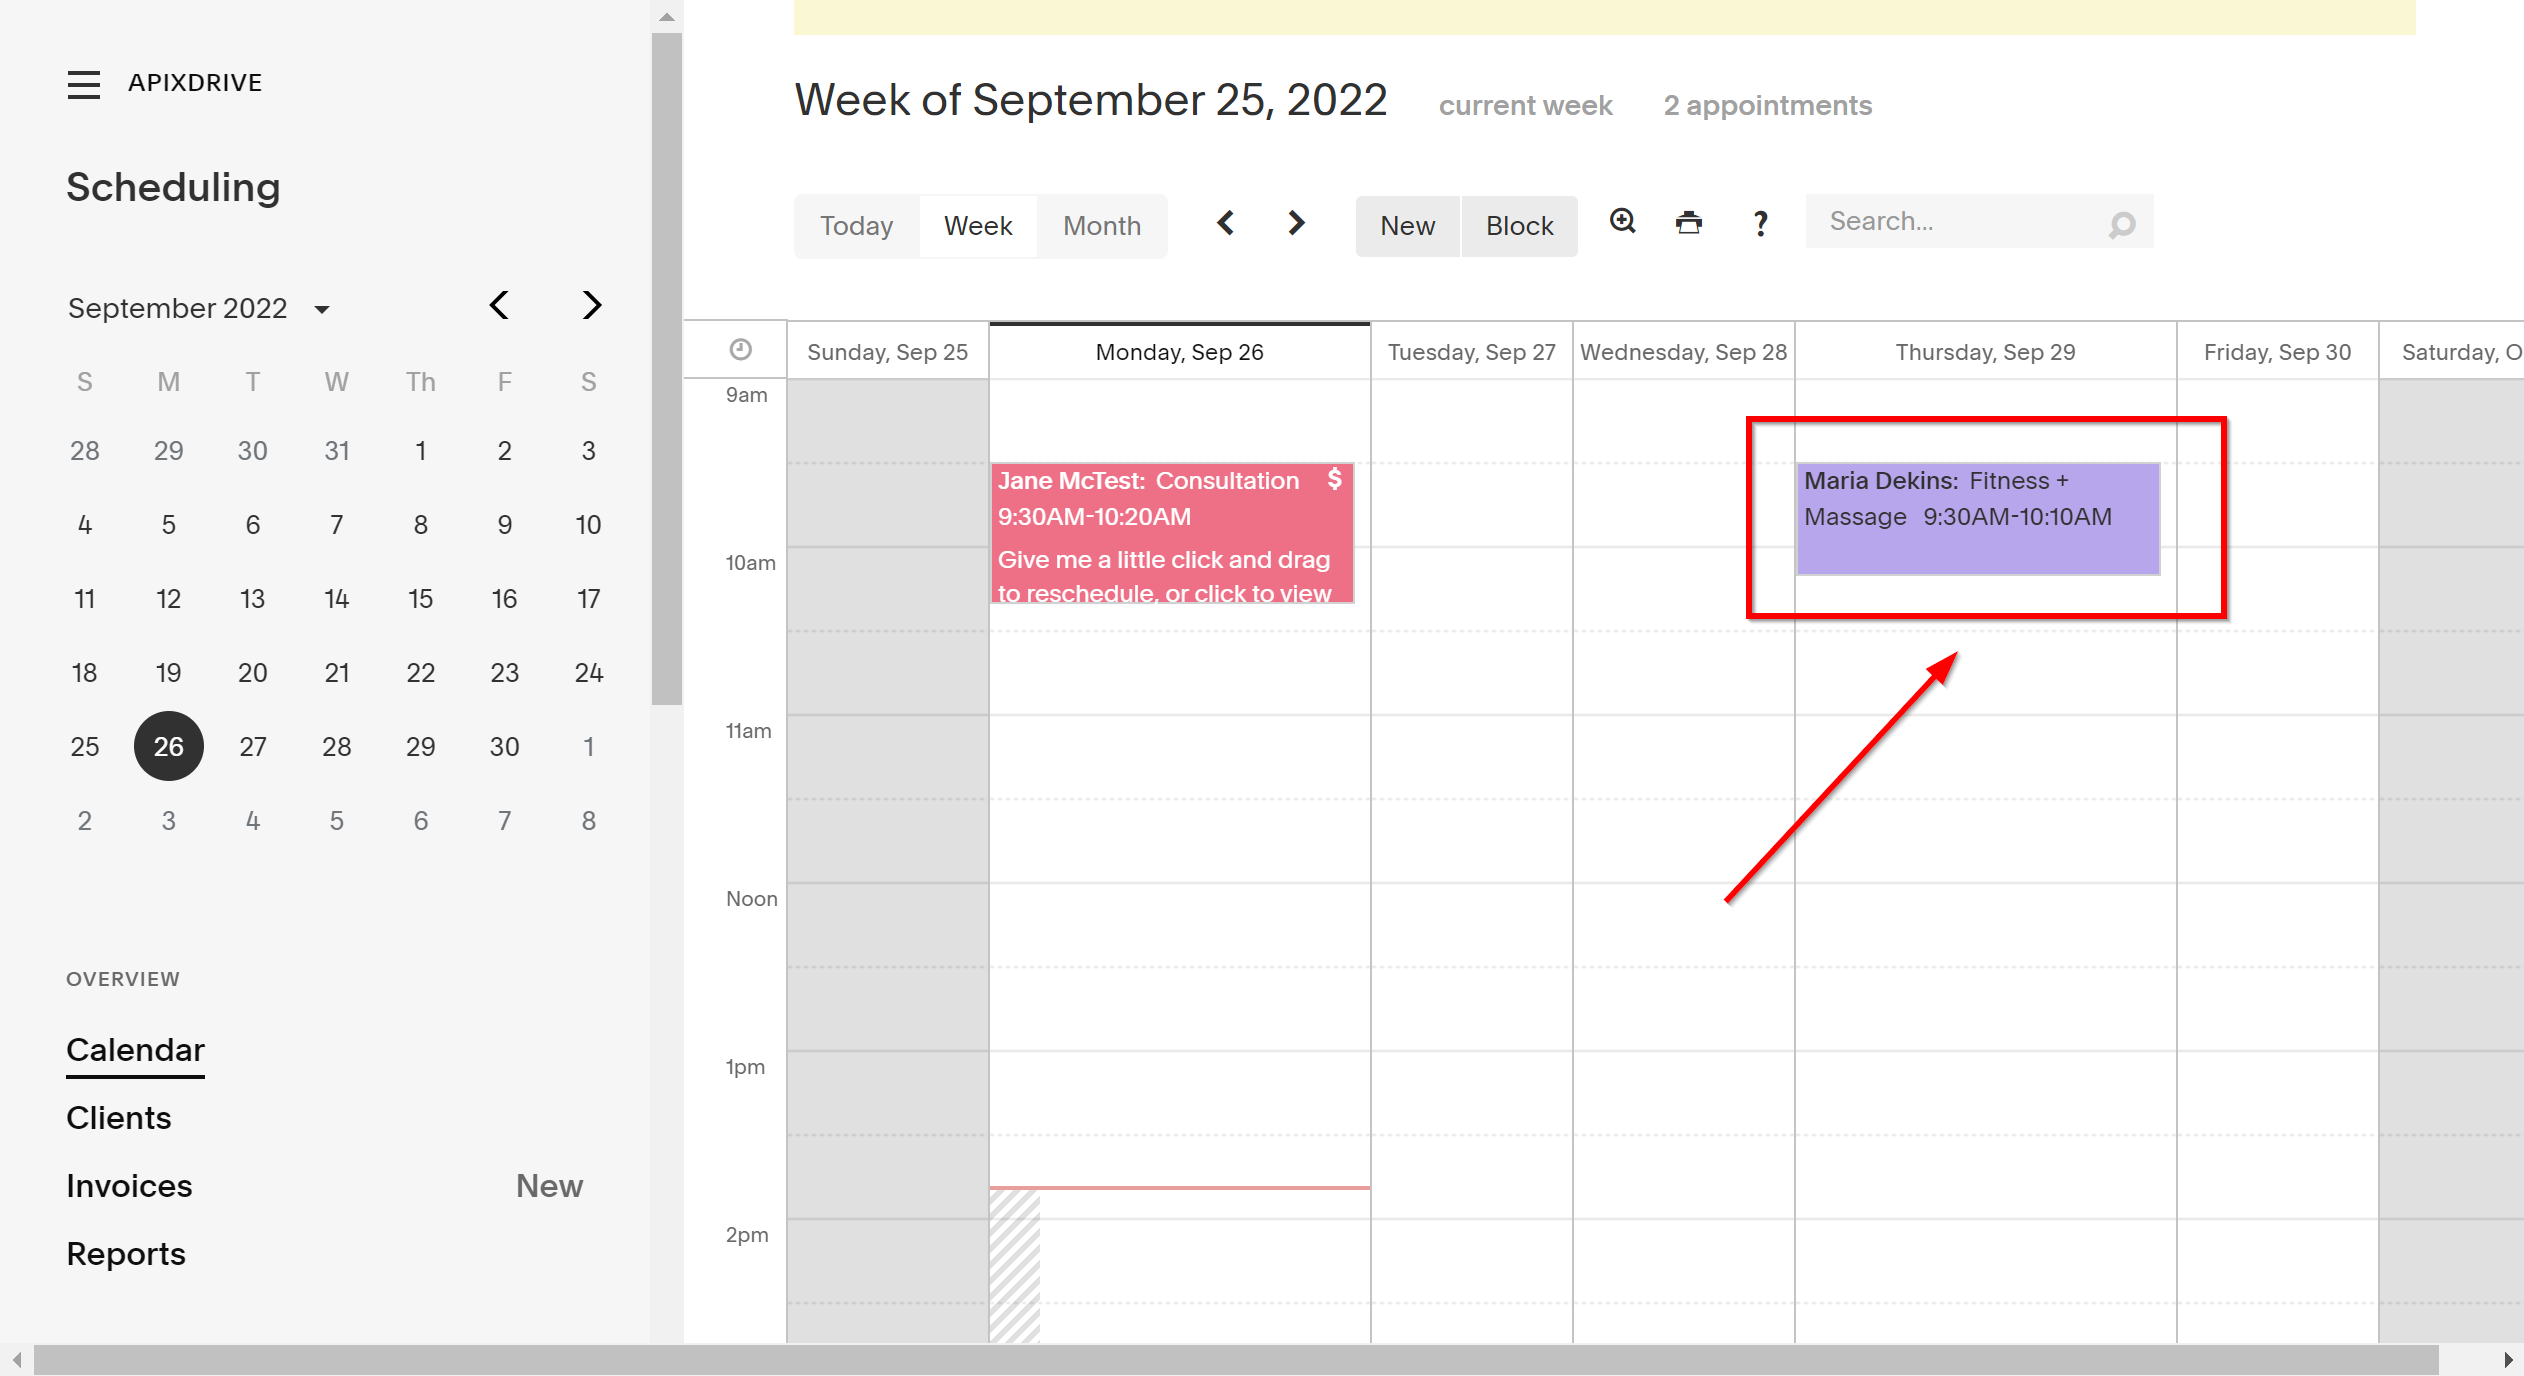2524x1376 pixels.
Task: Click the print icon in toolbar
Action: click(1689, 222)
